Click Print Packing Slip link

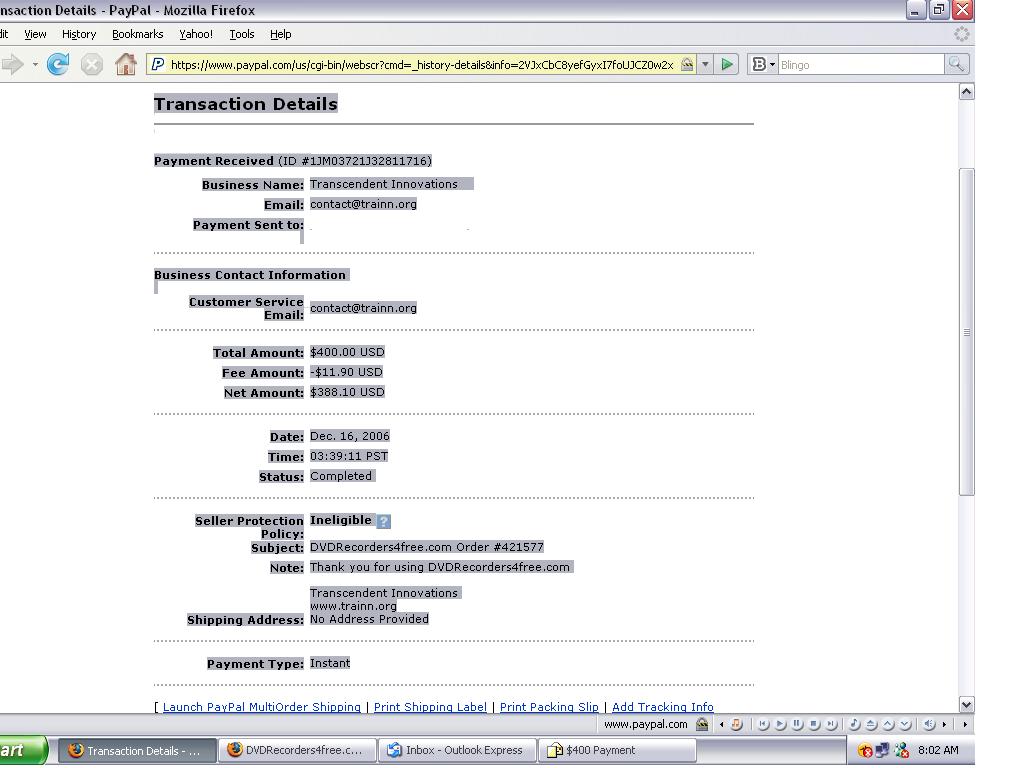(x=549, y=707)
